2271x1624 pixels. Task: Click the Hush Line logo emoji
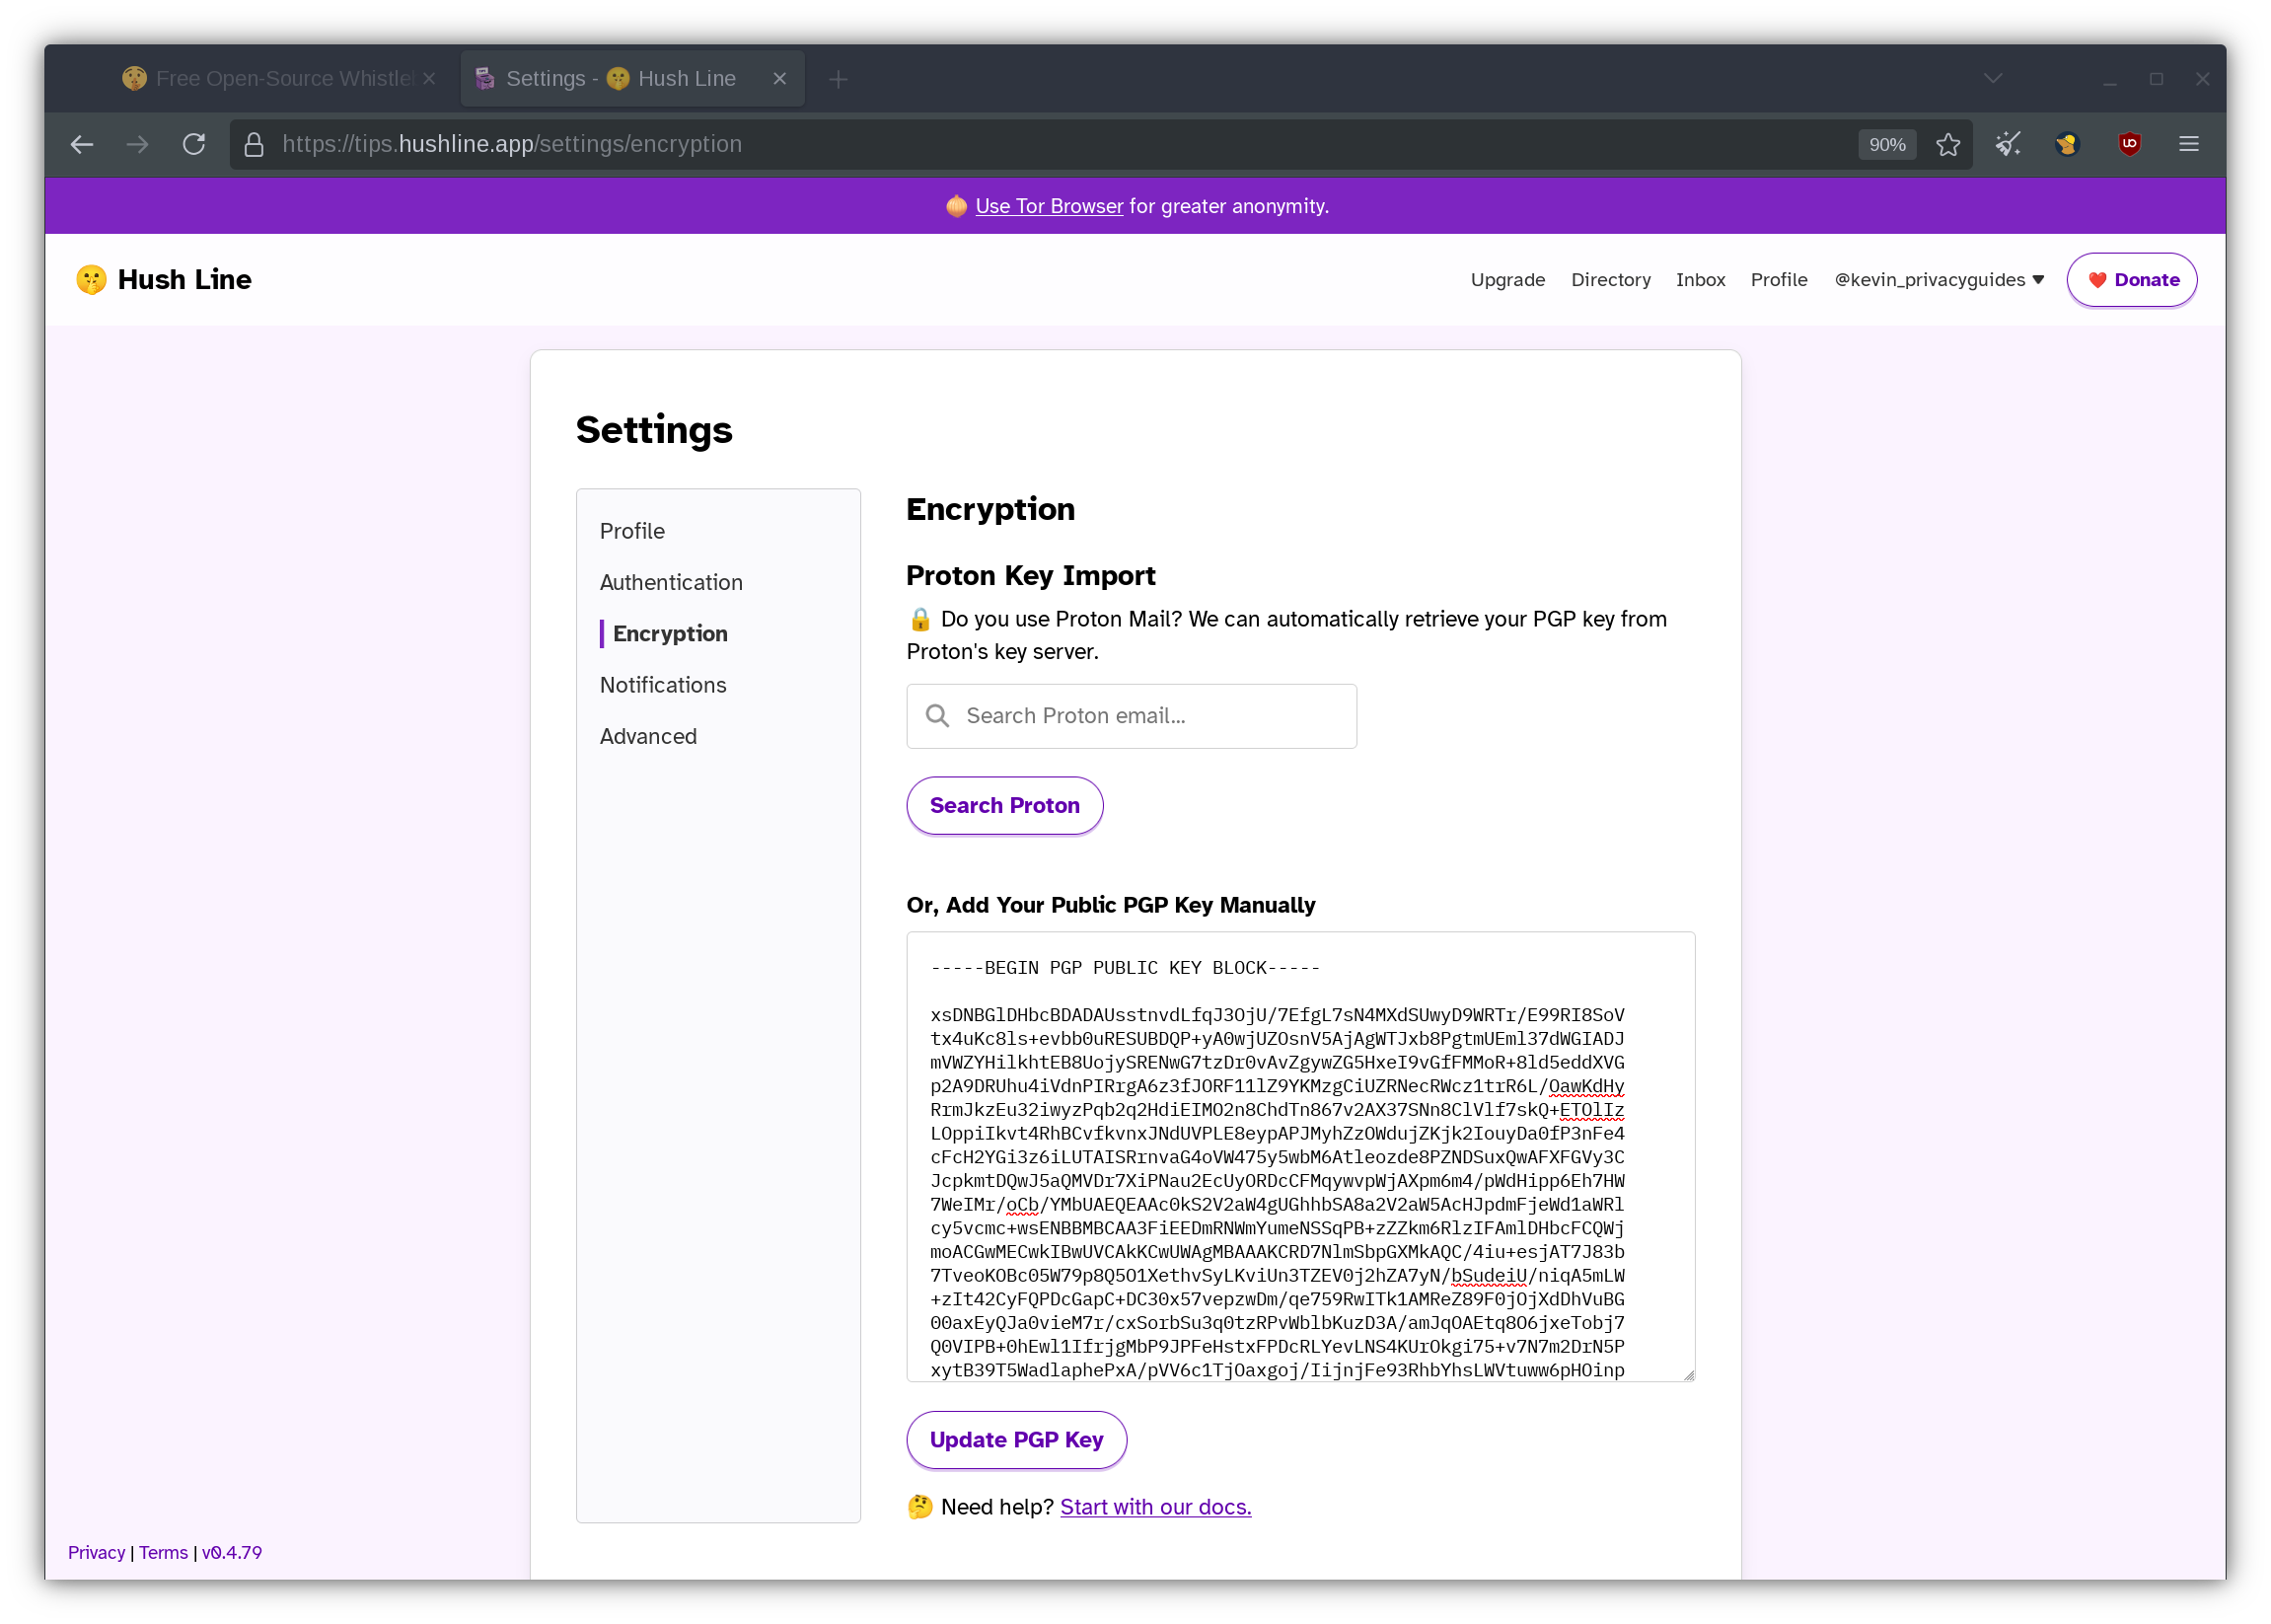click(x=91, y=280)
